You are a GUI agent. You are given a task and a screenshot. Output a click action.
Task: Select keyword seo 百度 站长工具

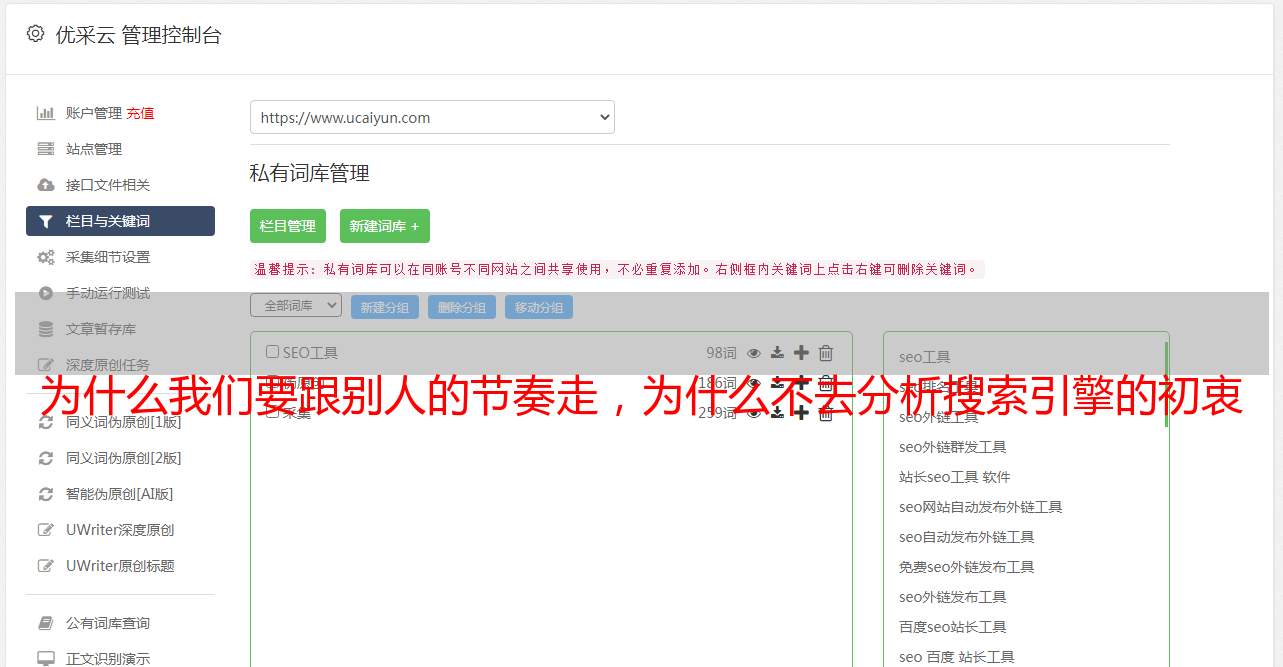coord(957,657)
